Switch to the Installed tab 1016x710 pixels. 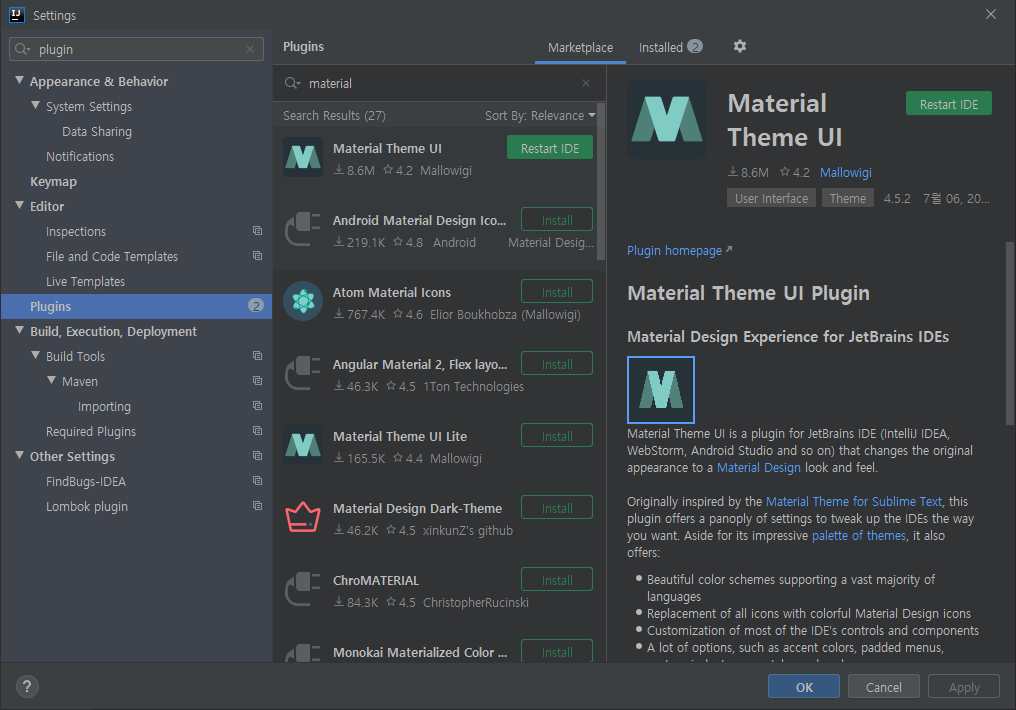tap(671, 47)
